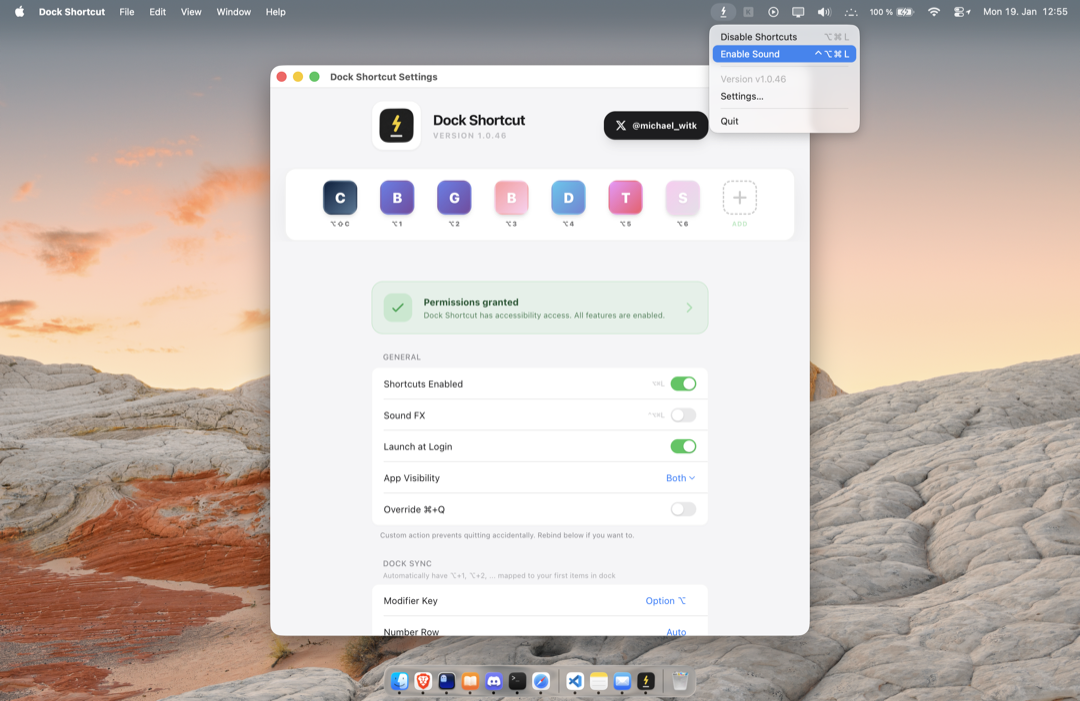Choose Disable Shortcuts in the menu
1080x701 pixels.
[x=784, y=36]
